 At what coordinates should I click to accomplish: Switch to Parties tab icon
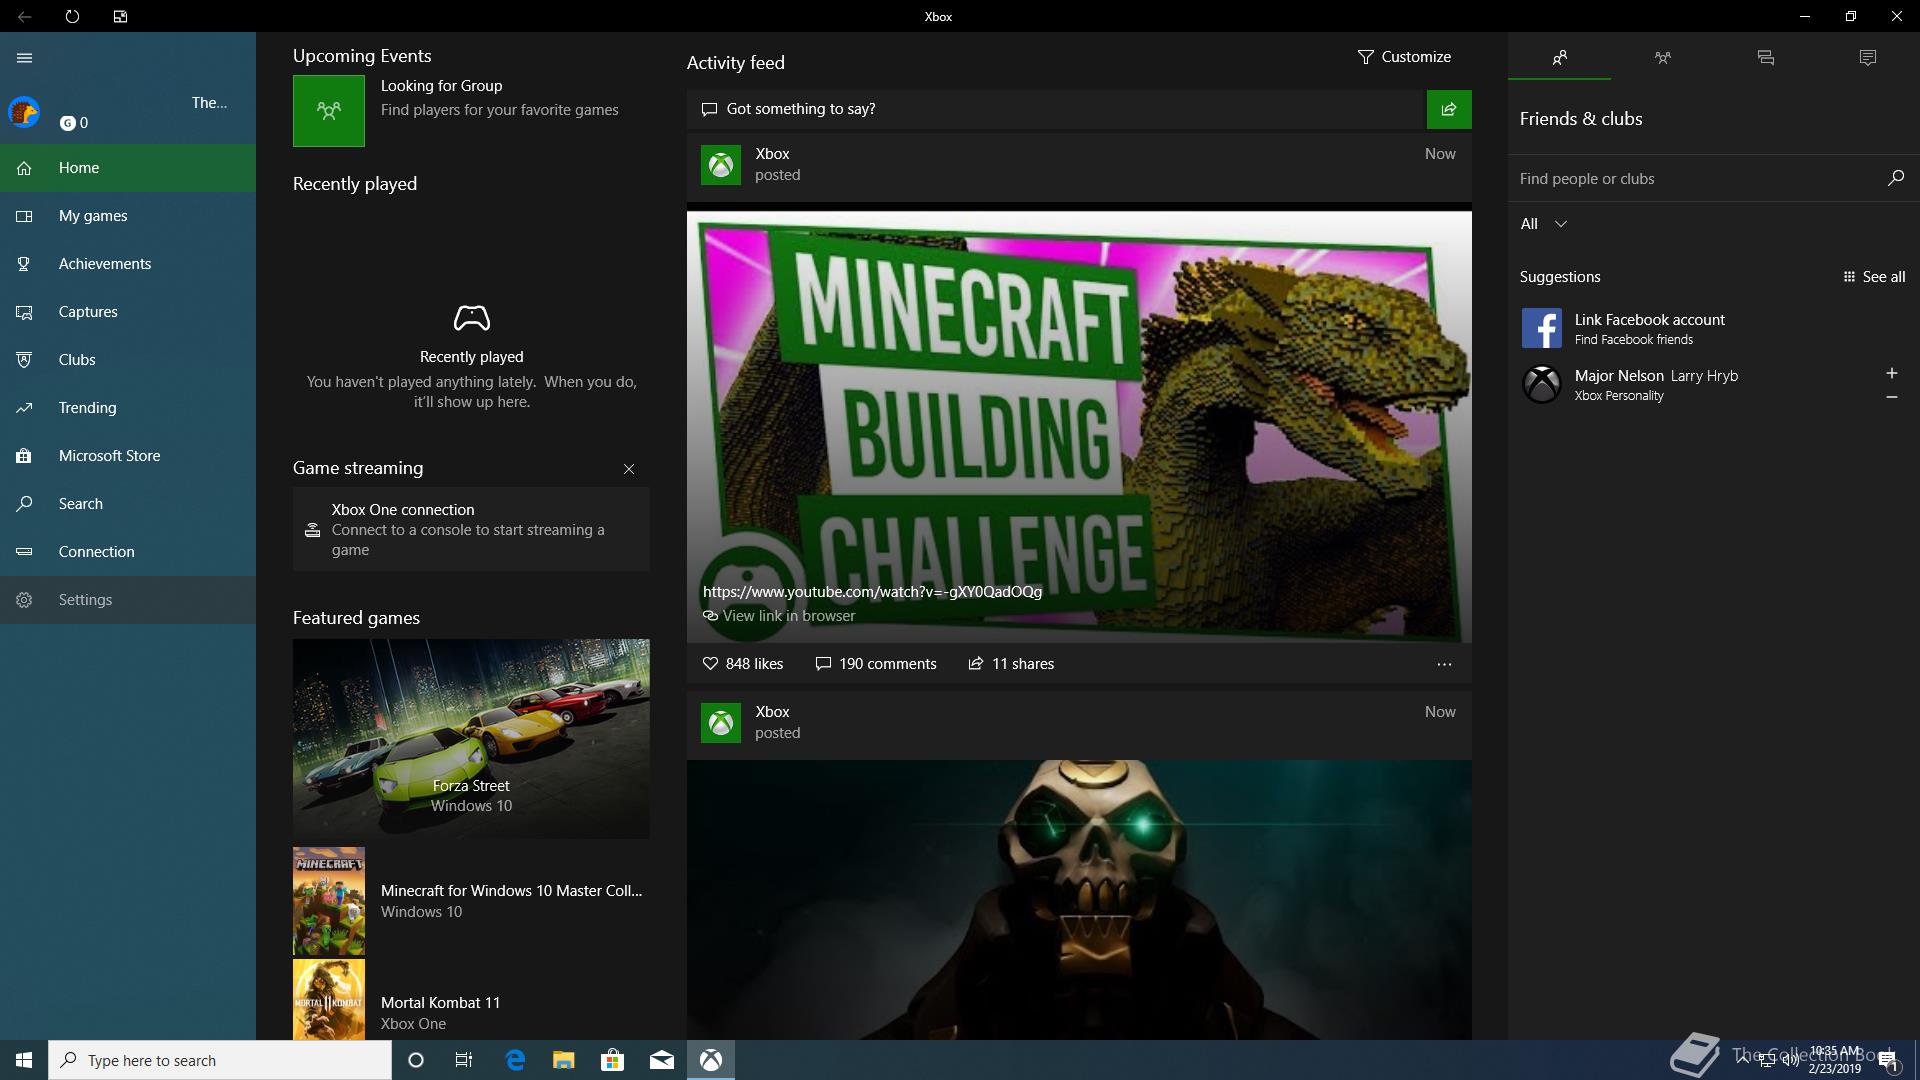pyautogui.click(x=1662, y=58)
